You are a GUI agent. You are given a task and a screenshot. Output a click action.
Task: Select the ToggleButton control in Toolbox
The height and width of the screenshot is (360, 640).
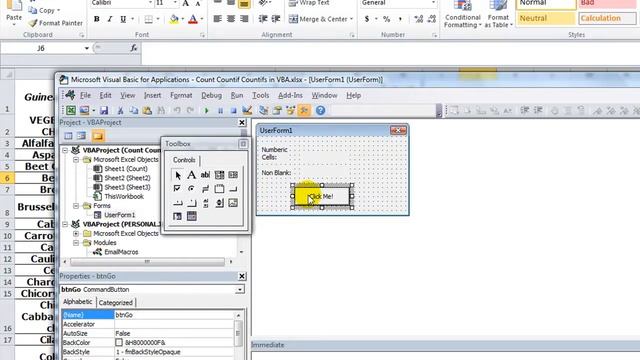205,189
